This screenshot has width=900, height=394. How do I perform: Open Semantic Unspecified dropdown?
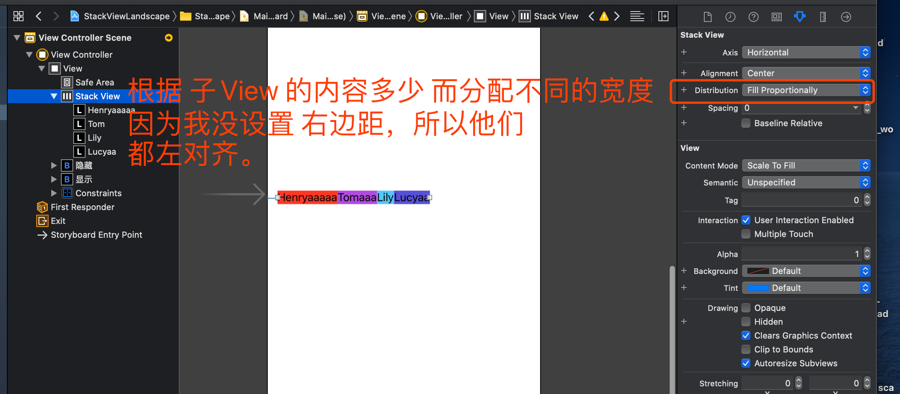click(806, 183)
